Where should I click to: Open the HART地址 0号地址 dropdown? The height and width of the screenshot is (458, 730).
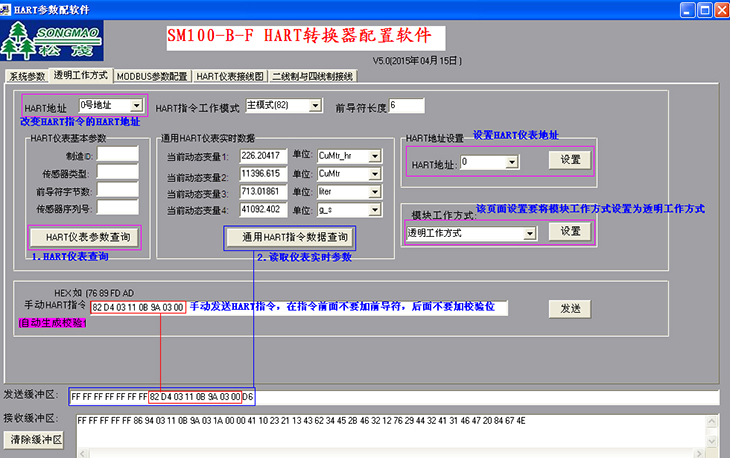[x=136, y=106]
